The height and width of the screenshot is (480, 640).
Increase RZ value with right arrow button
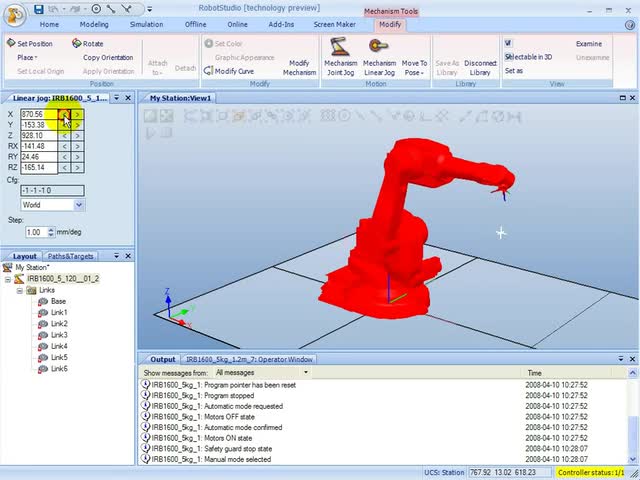78,168
